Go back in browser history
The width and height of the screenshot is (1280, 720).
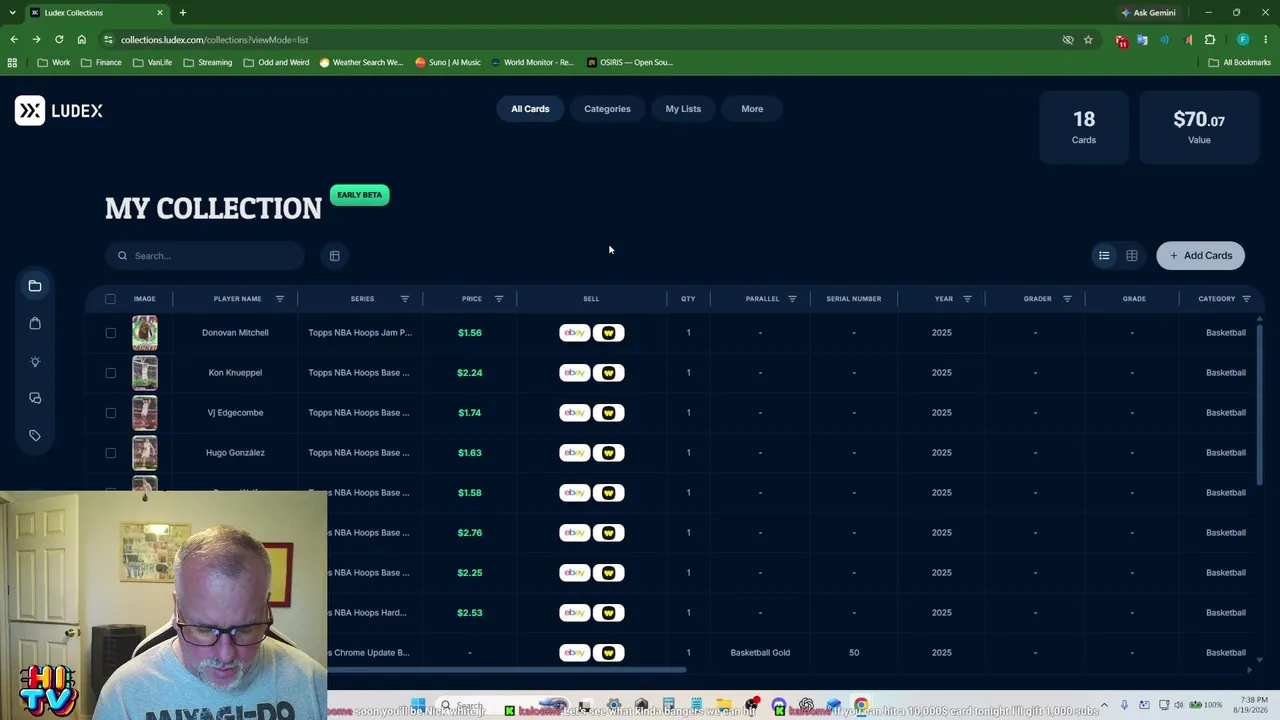click(14, 40)
